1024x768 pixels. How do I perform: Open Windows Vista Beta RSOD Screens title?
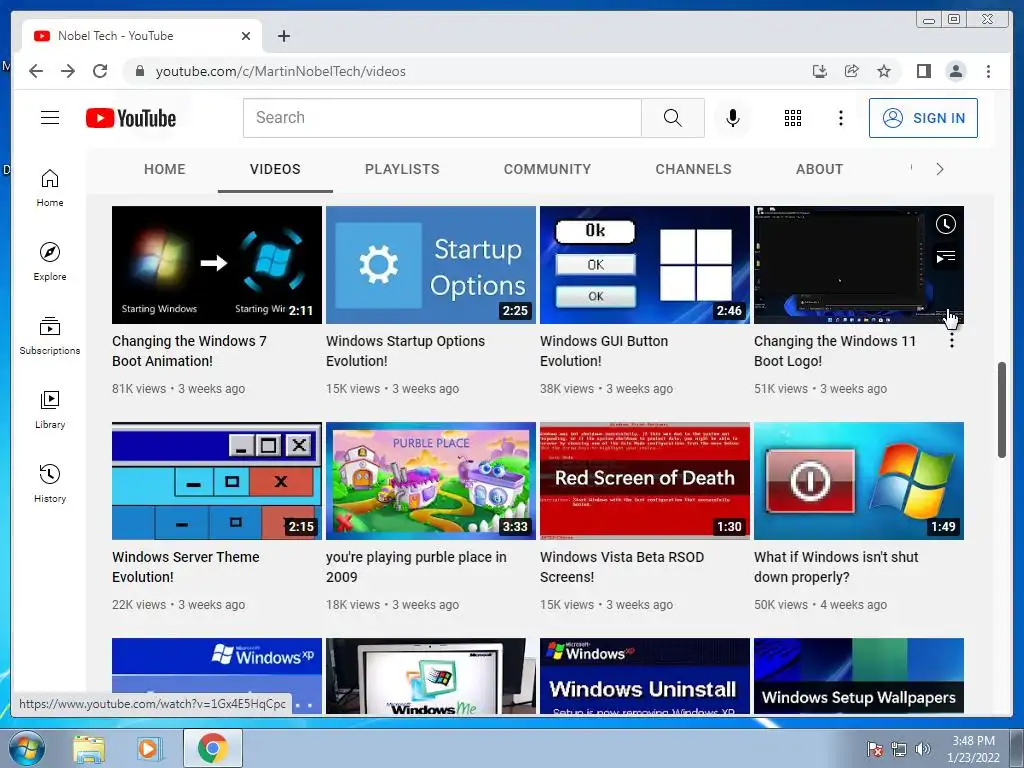(622, 567)
